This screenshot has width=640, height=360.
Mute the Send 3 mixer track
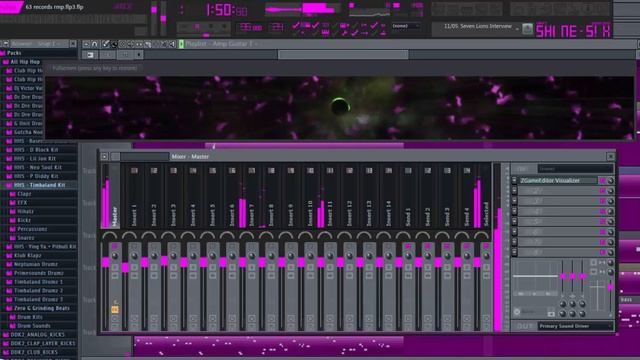tap(447, 246)
